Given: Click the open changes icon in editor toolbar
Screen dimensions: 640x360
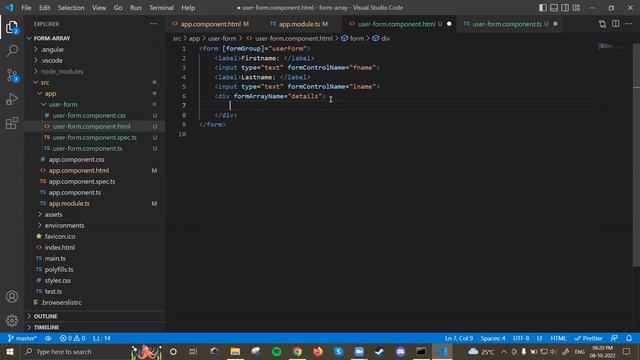Looking at the screenshot, I should point(602,24).
